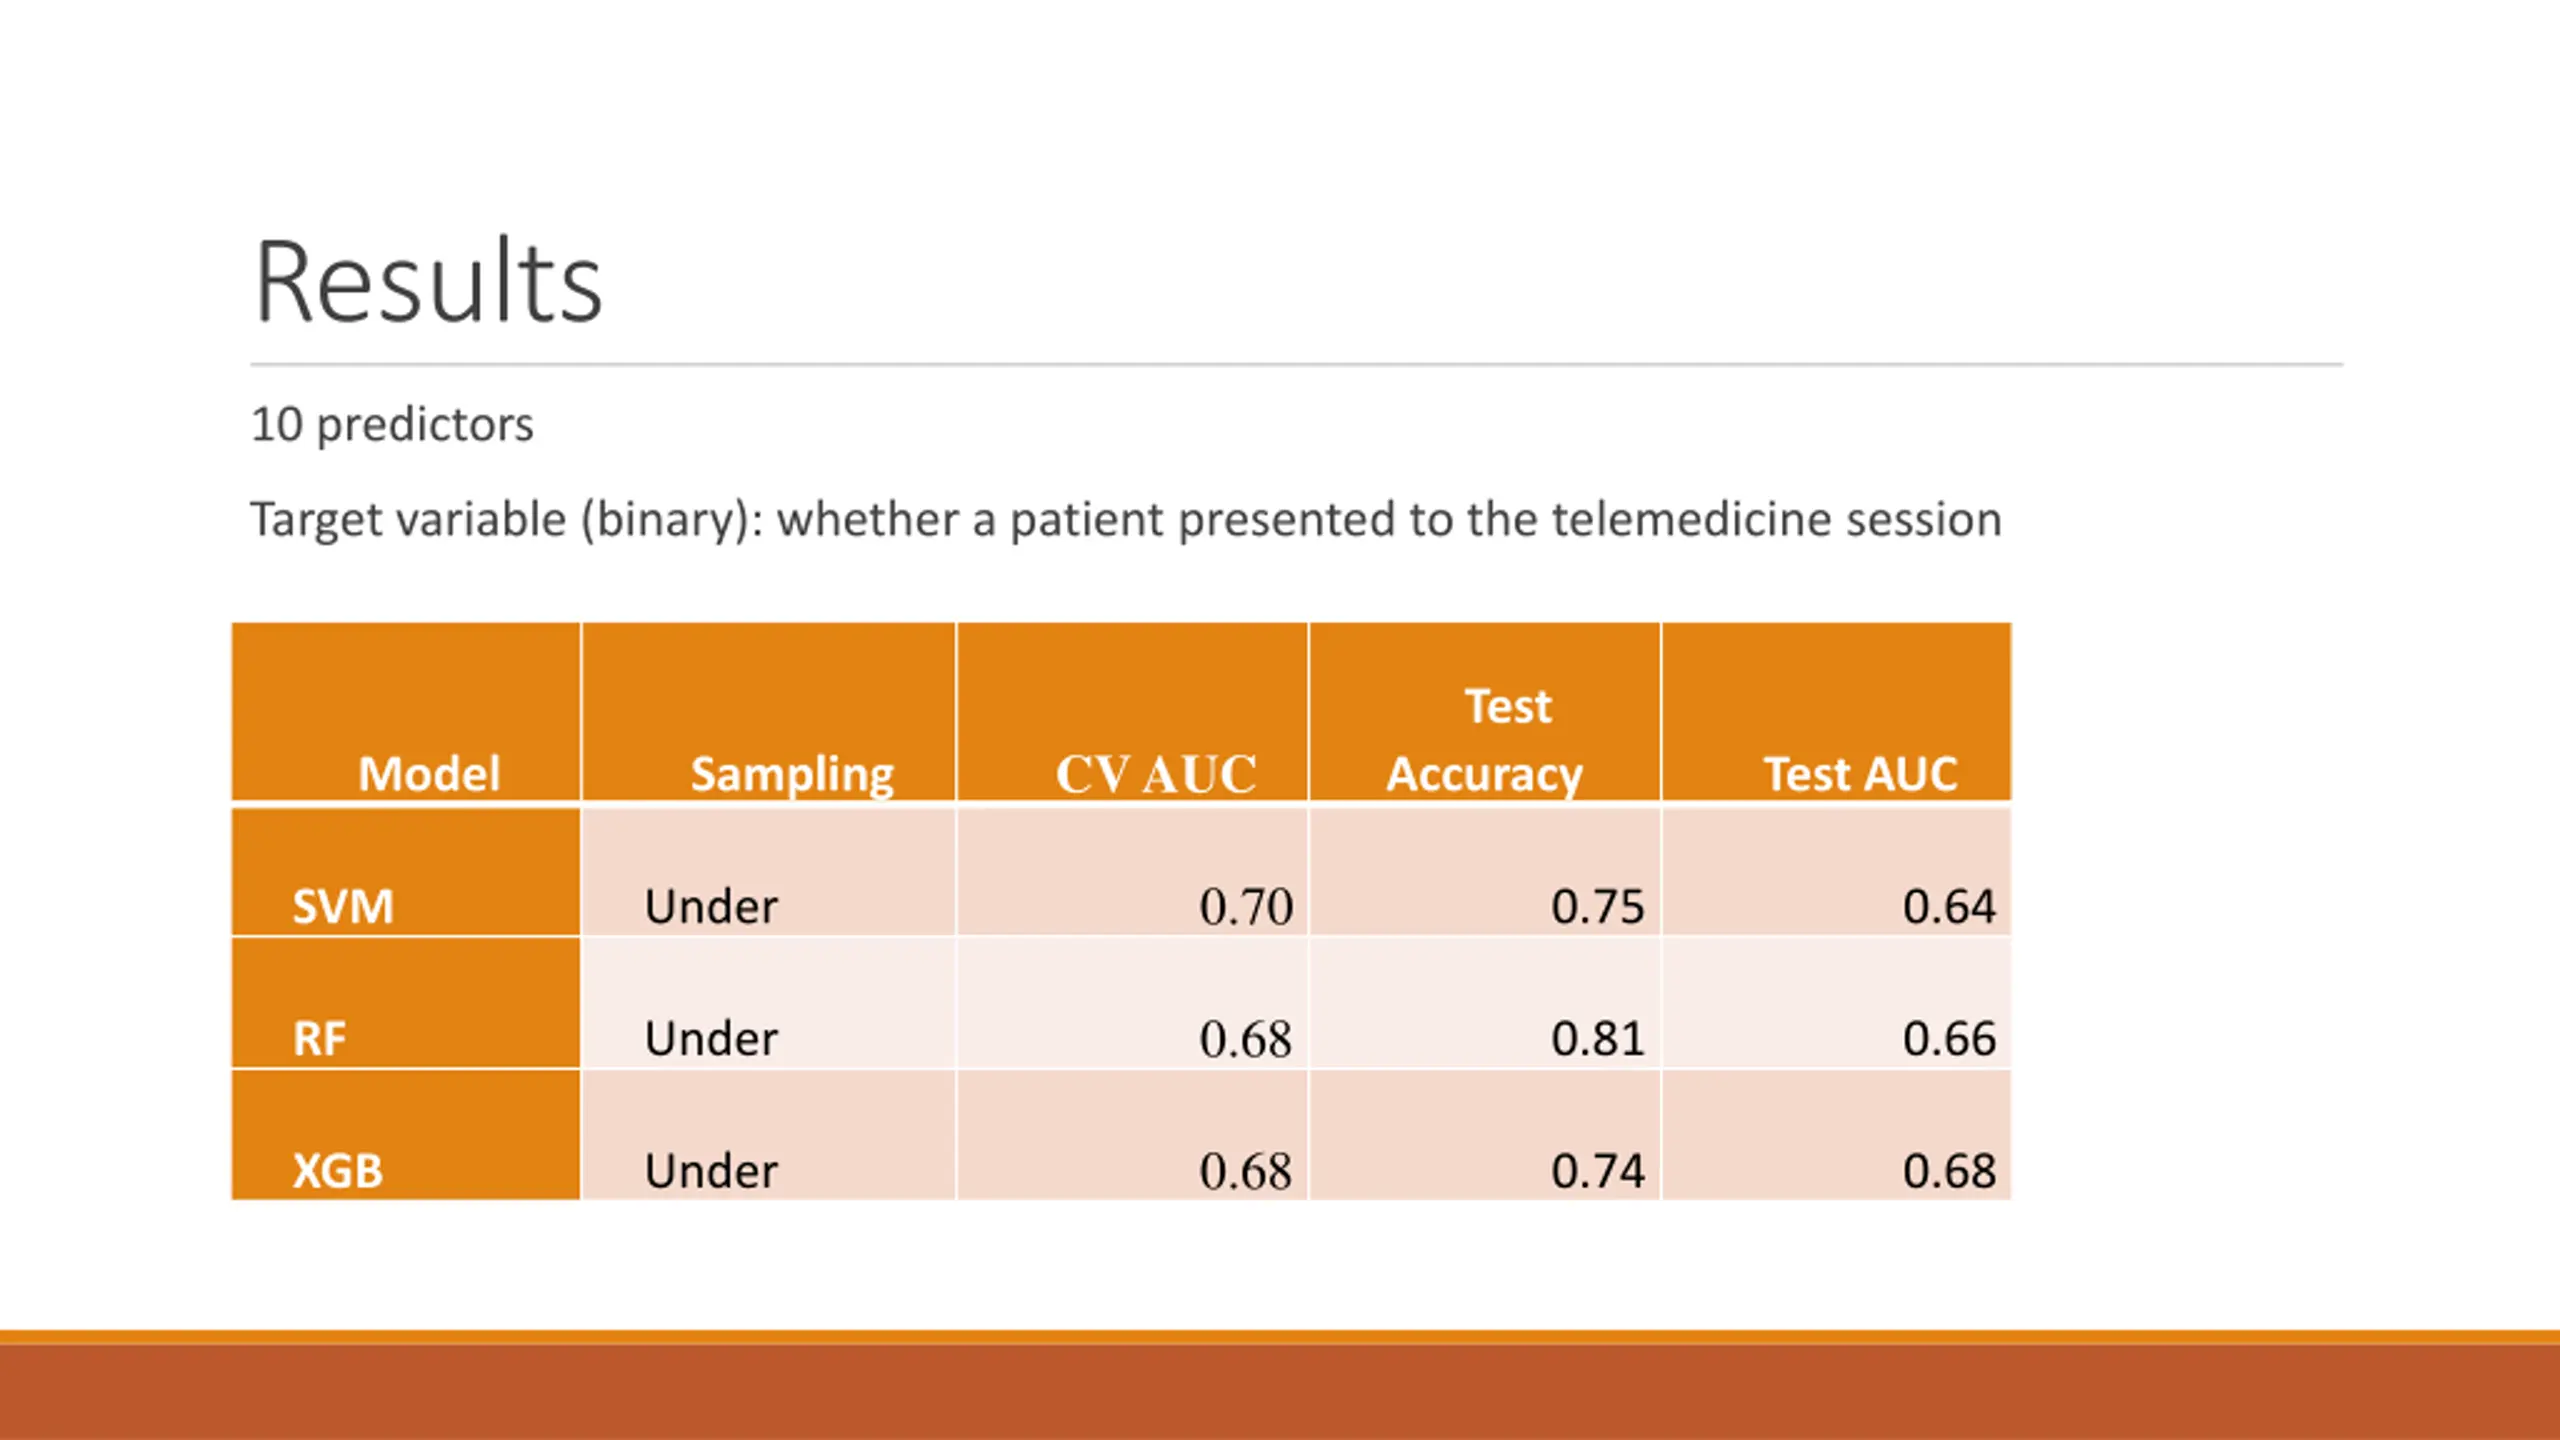Click XGB's Test Accuracy value 0.74
The height and width of the screenshot is (1440, 2560).
coord(1597,1171)
